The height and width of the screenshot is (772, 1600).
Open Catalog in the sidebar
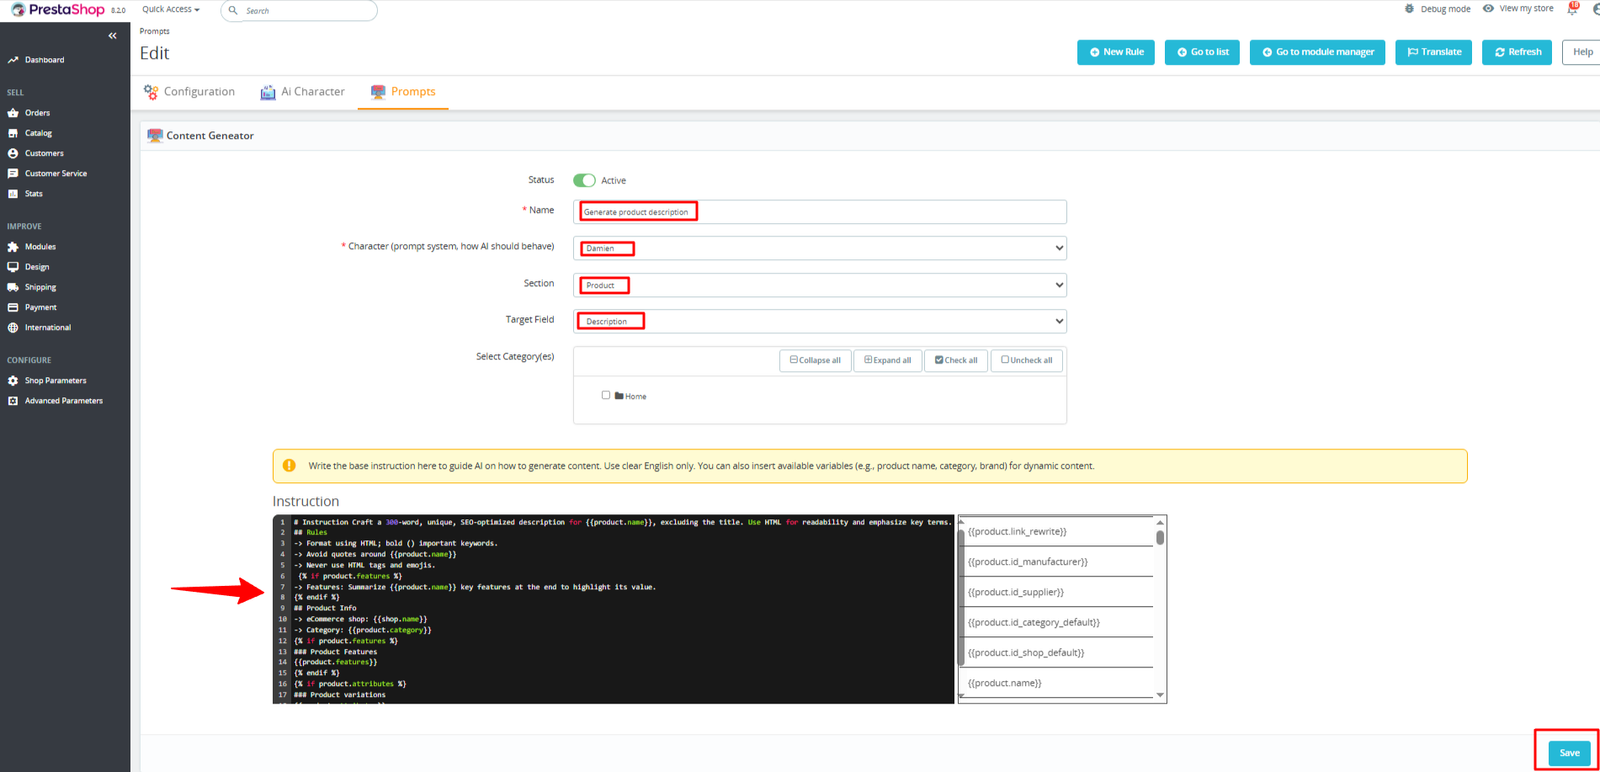38,133
